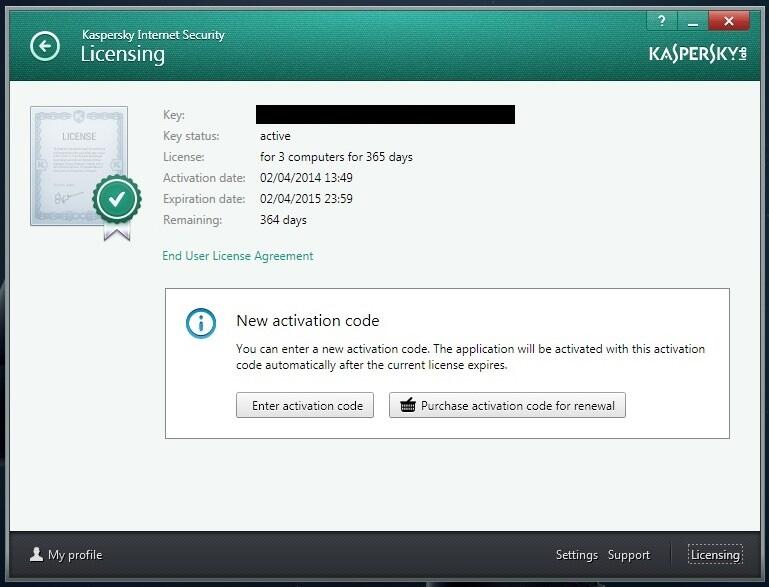This screenshot has width=769, height=587.
Task: Open Support in the bottom bar
Action: (x=629, y=555)
